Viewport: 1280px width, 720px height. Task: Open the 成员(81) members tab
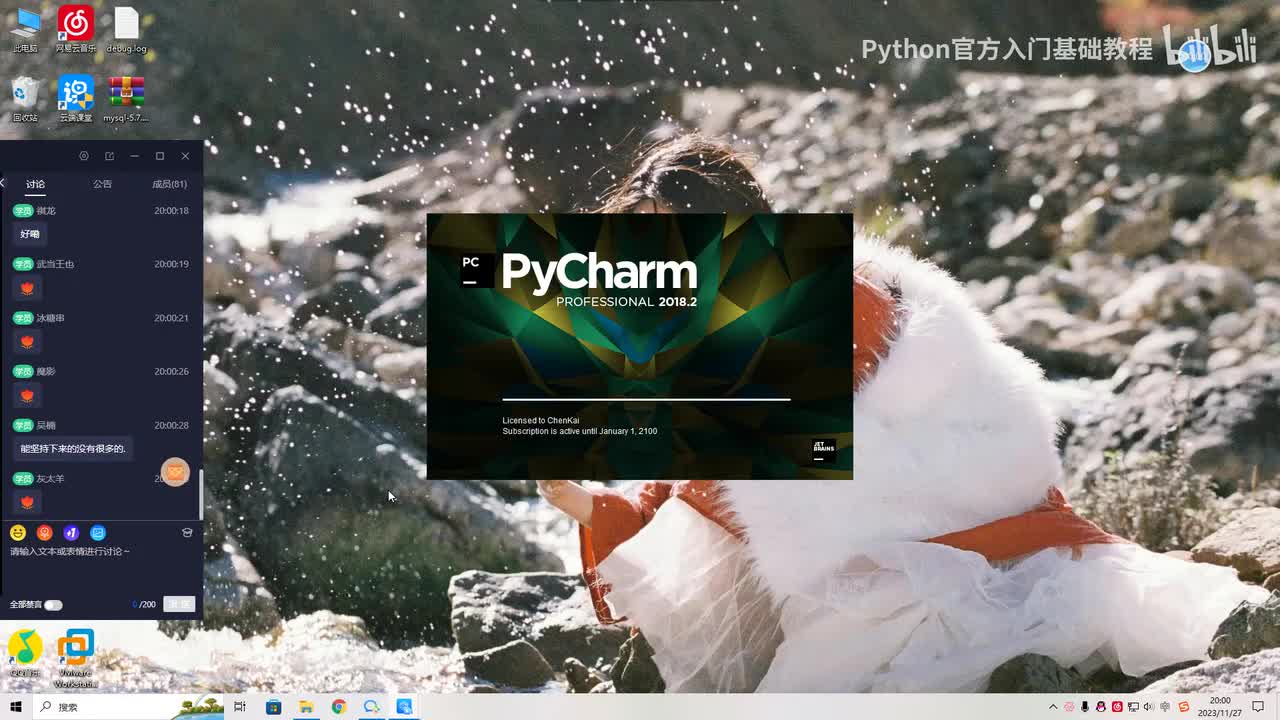coord(169,184)
